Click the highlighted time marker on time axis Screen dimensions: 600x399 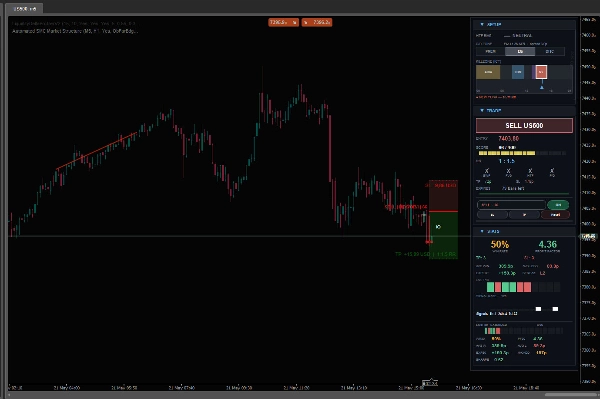coord(430,383)
